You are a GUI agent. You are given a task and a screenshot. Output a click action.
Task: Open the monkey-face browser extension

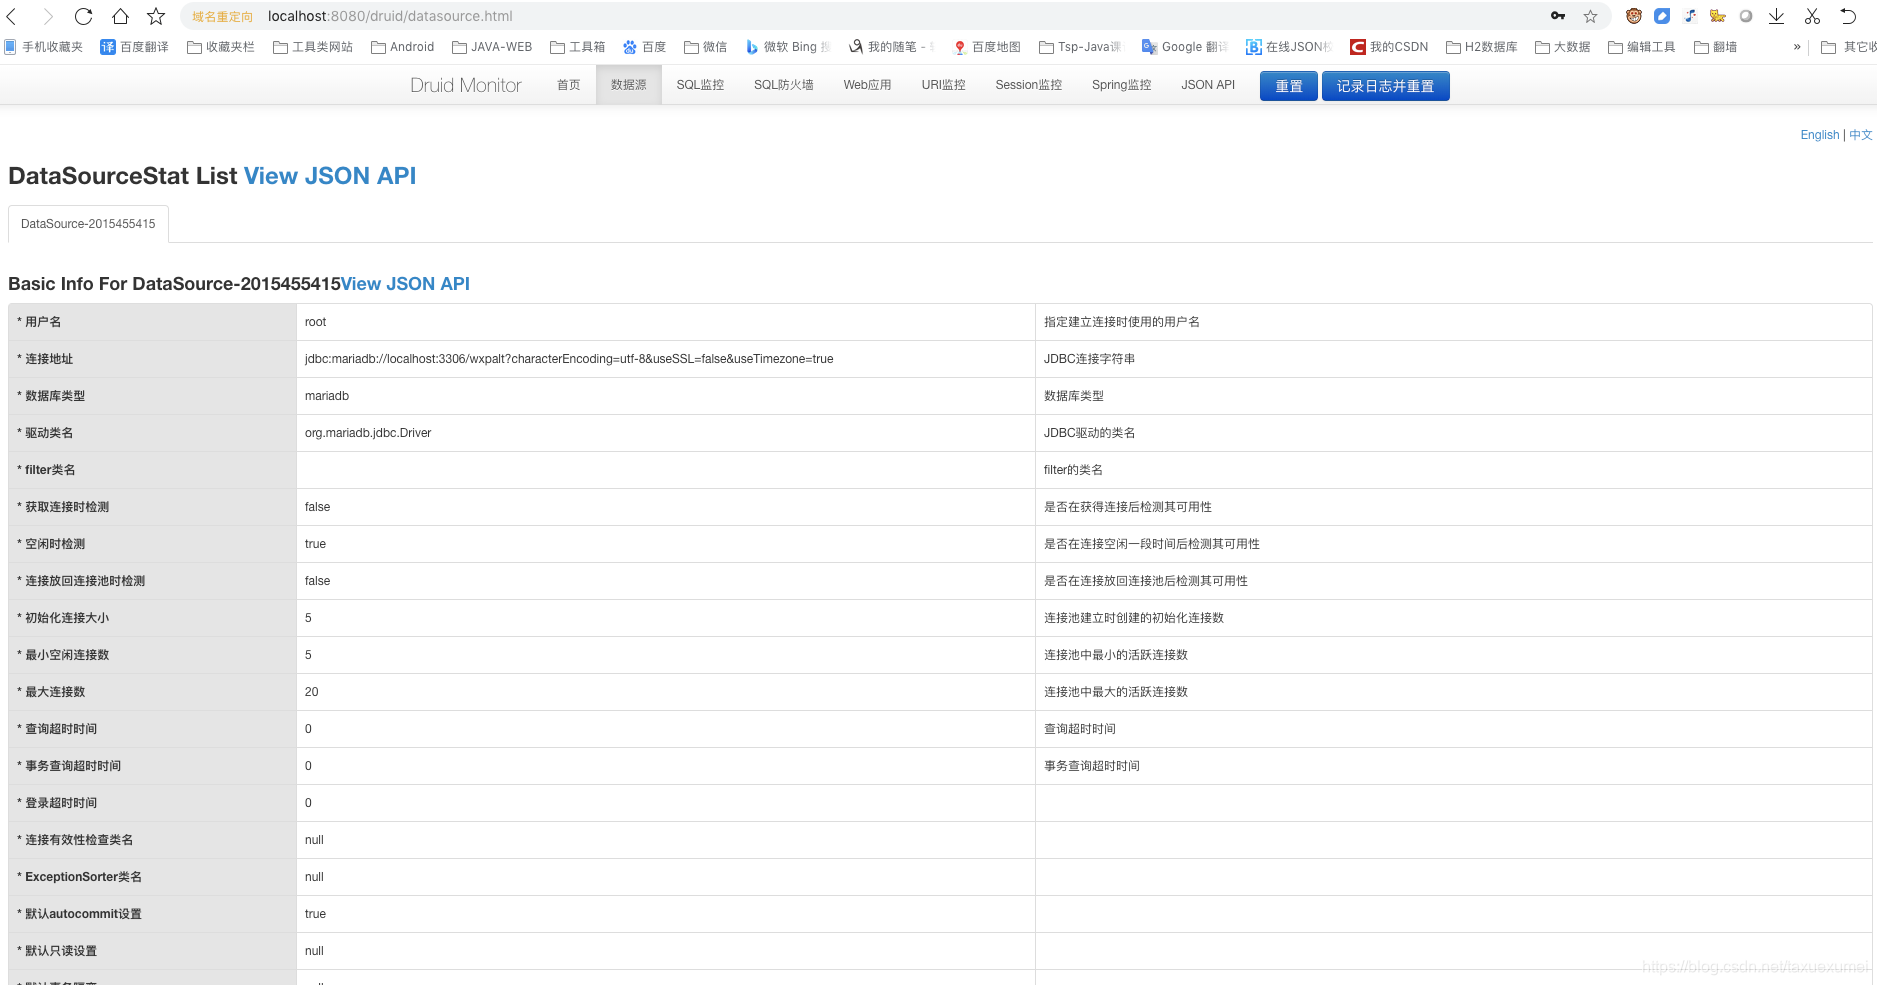coord(1632,16)
